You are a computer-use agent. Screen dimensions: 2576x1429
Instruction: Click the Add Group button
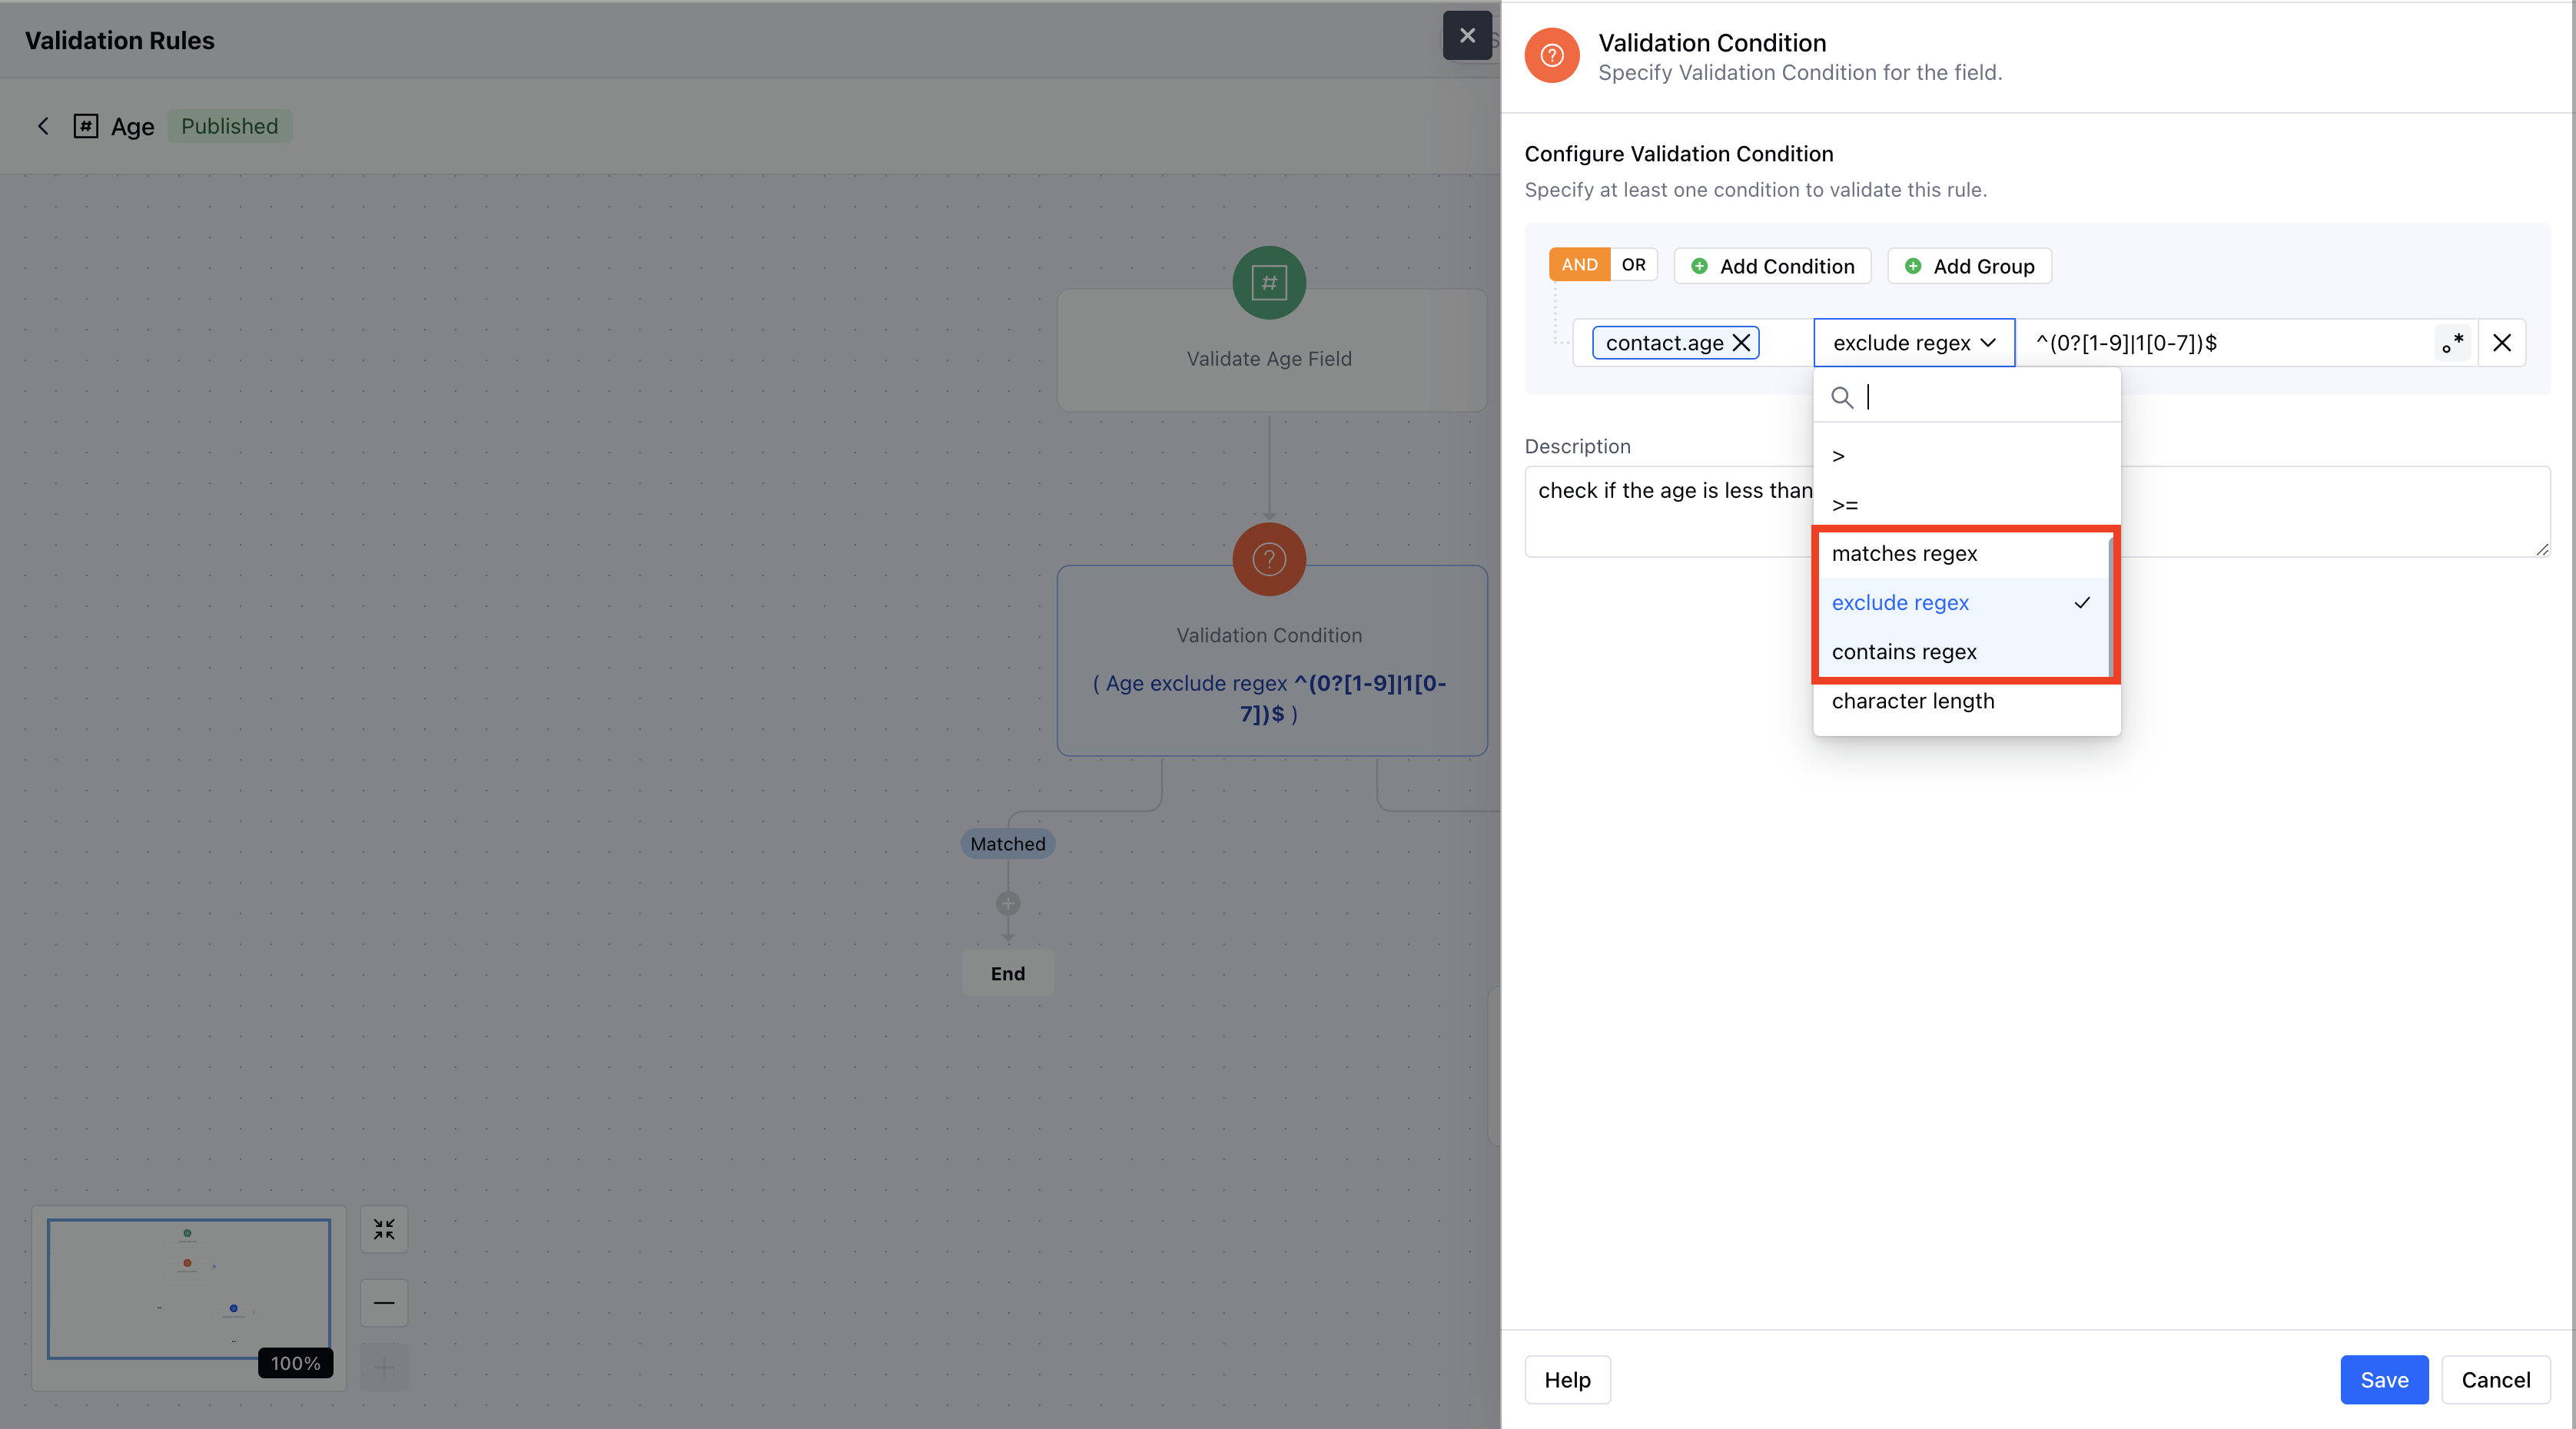[x=1969, y=266]
